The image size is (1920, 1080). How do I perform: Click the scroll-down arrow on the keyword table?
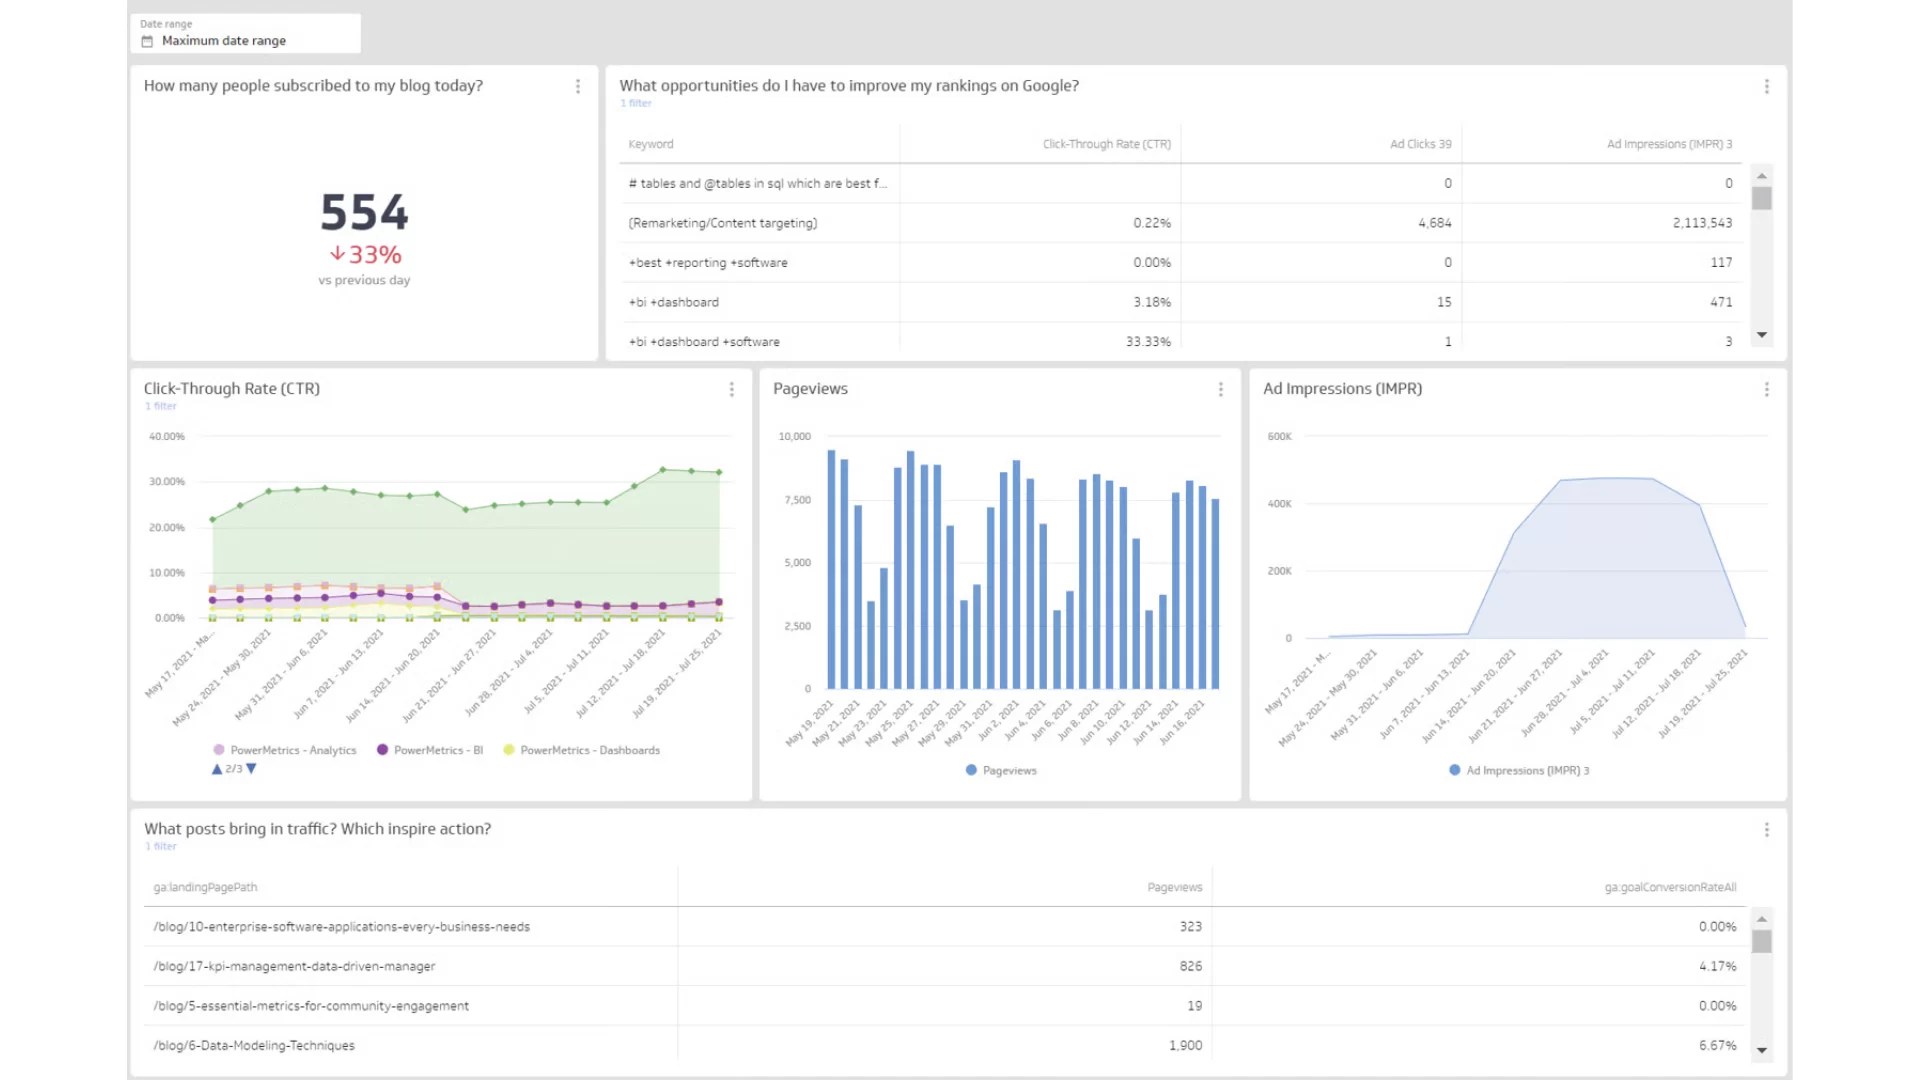click(x=1762, y=336)
